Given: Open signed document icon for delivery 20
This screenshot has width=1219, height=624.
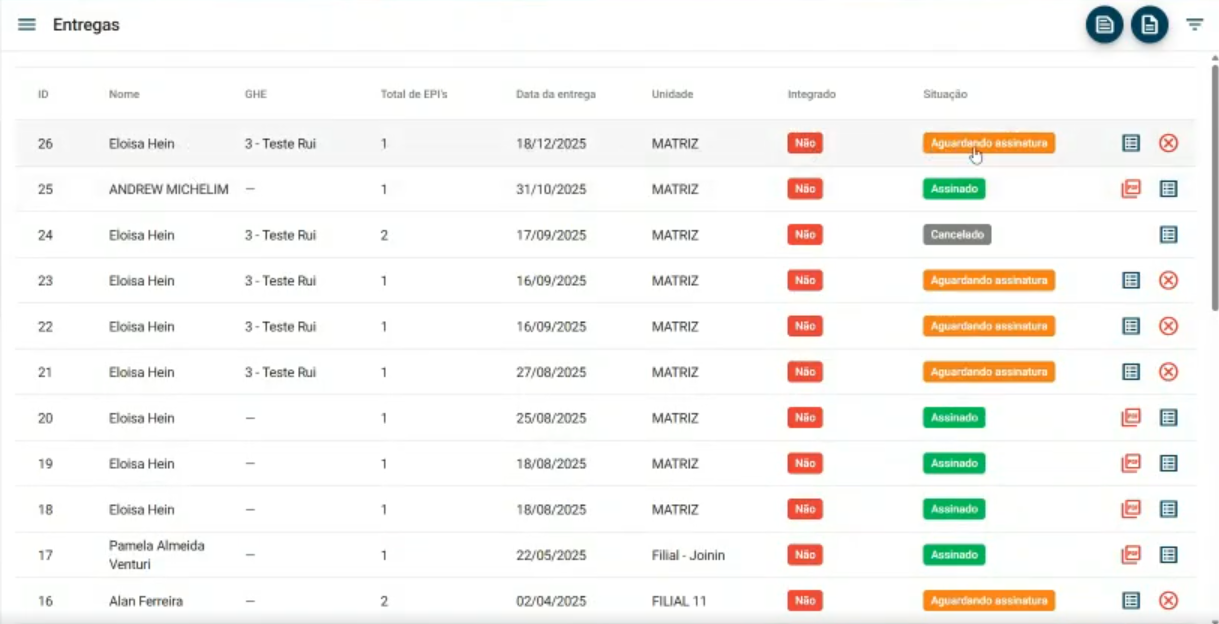Looking at the screenshot, I should [1131, 418].
